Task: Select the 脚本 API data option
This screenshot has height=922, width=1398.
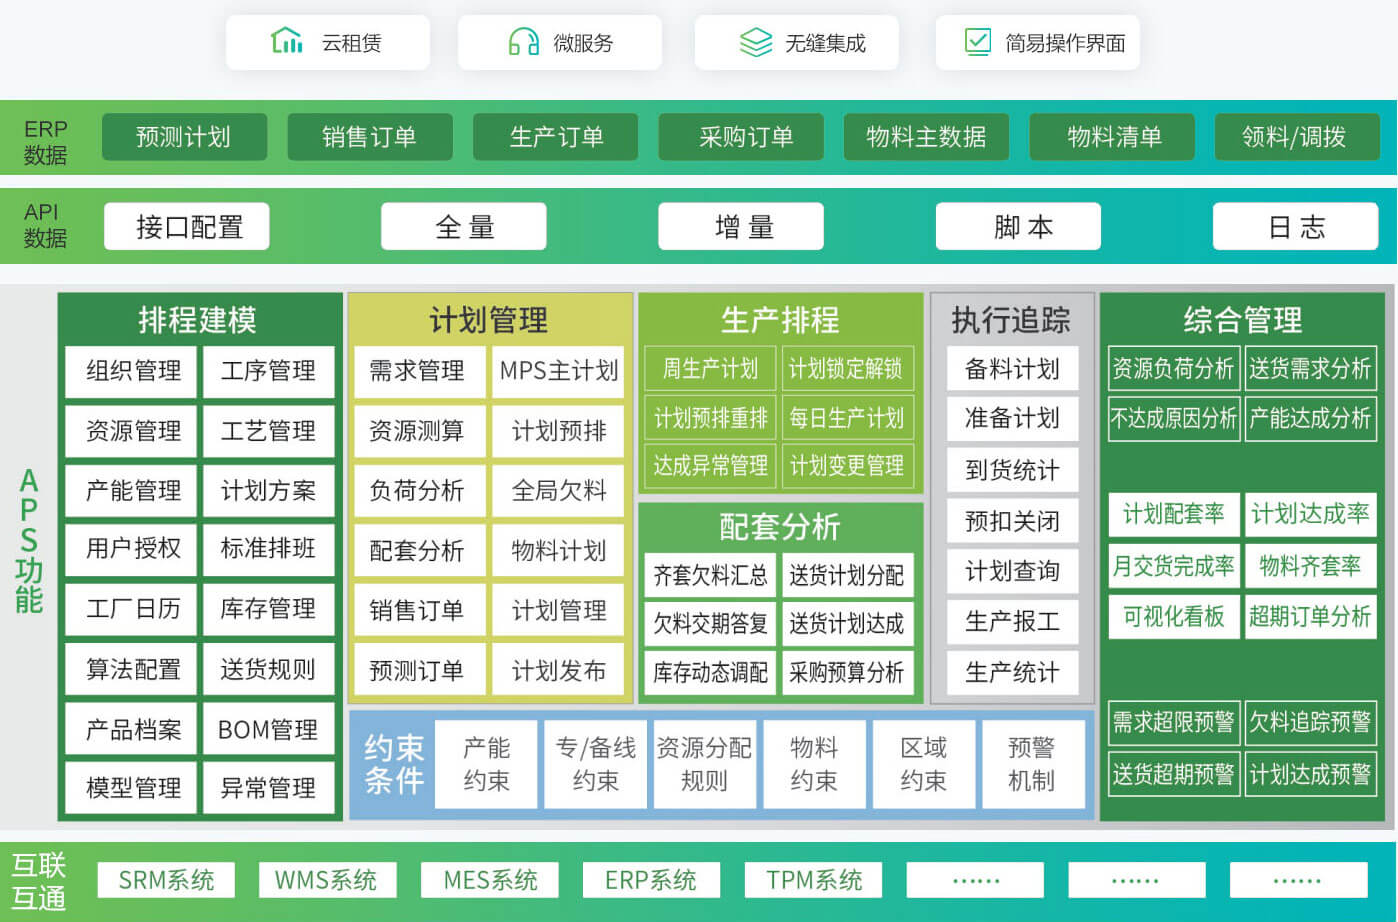Action: click(1018, 227)
